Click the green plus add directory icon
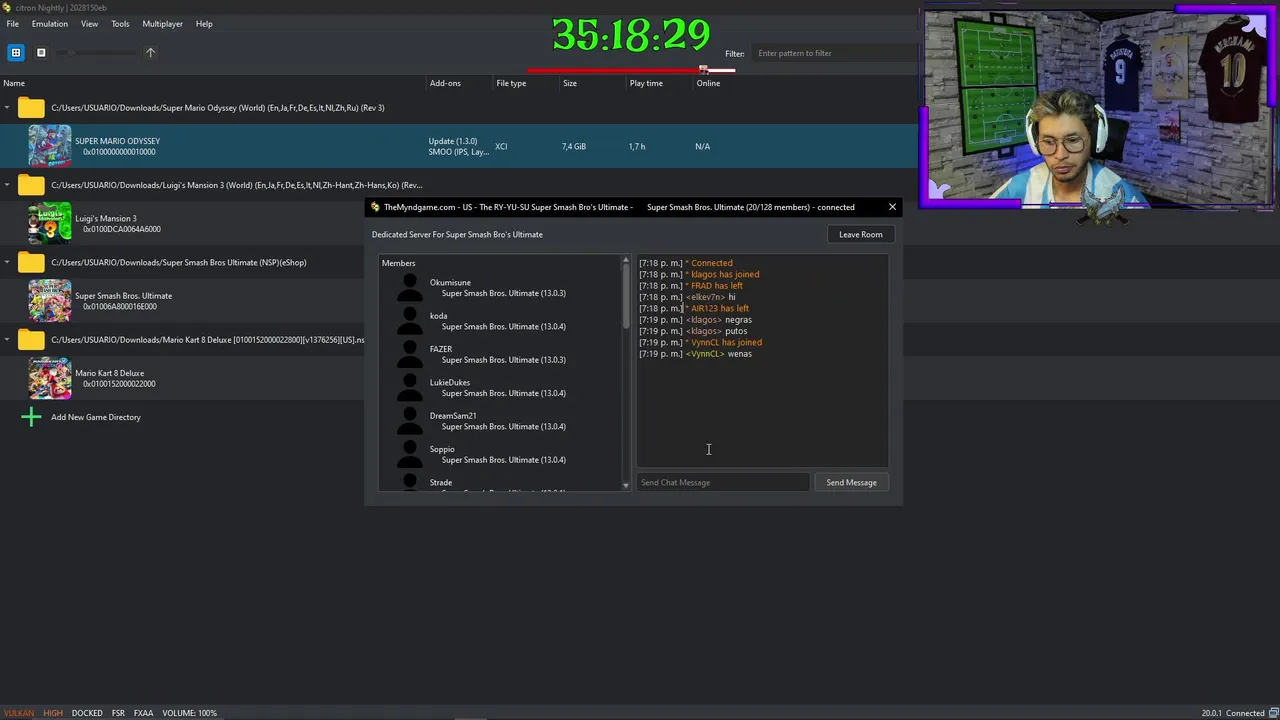Viewport: 1280px width, 720px height. tap(31, 417)
